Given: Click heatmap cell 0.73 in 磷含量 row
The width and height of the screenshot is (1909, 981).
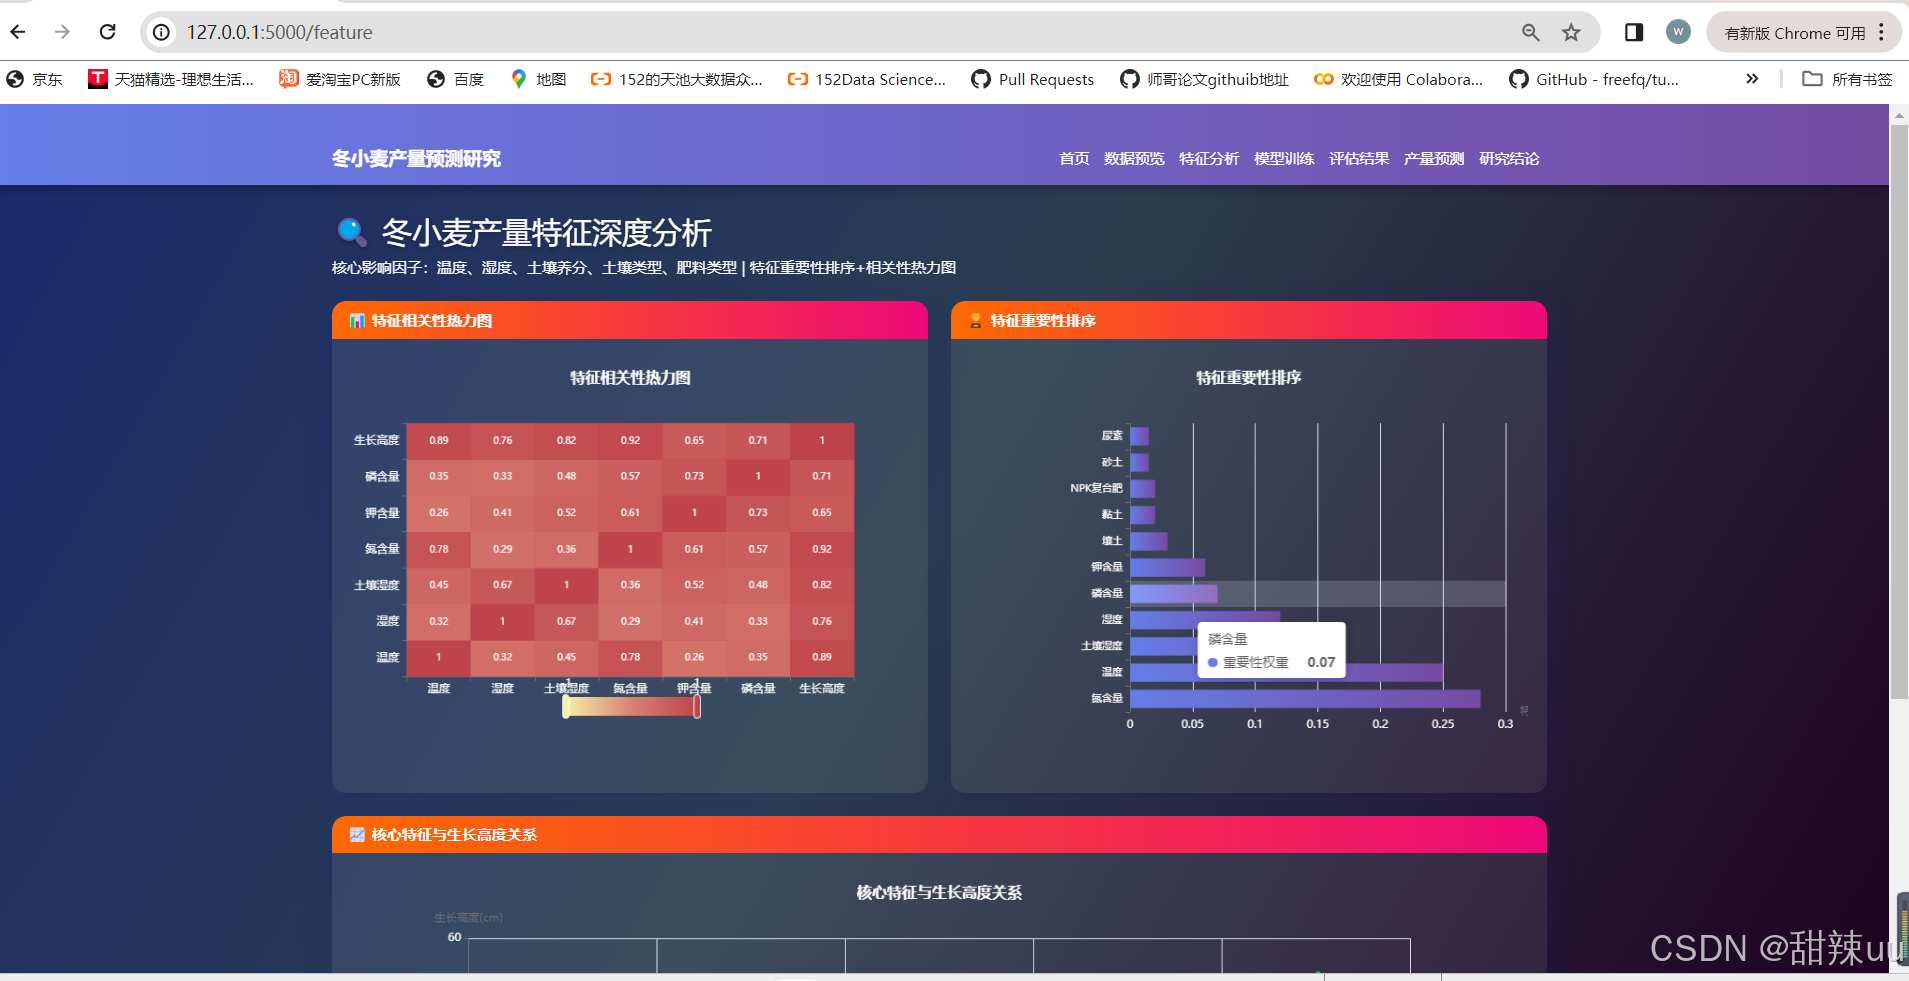Looking at the screenshot, I should pos(694,476).
